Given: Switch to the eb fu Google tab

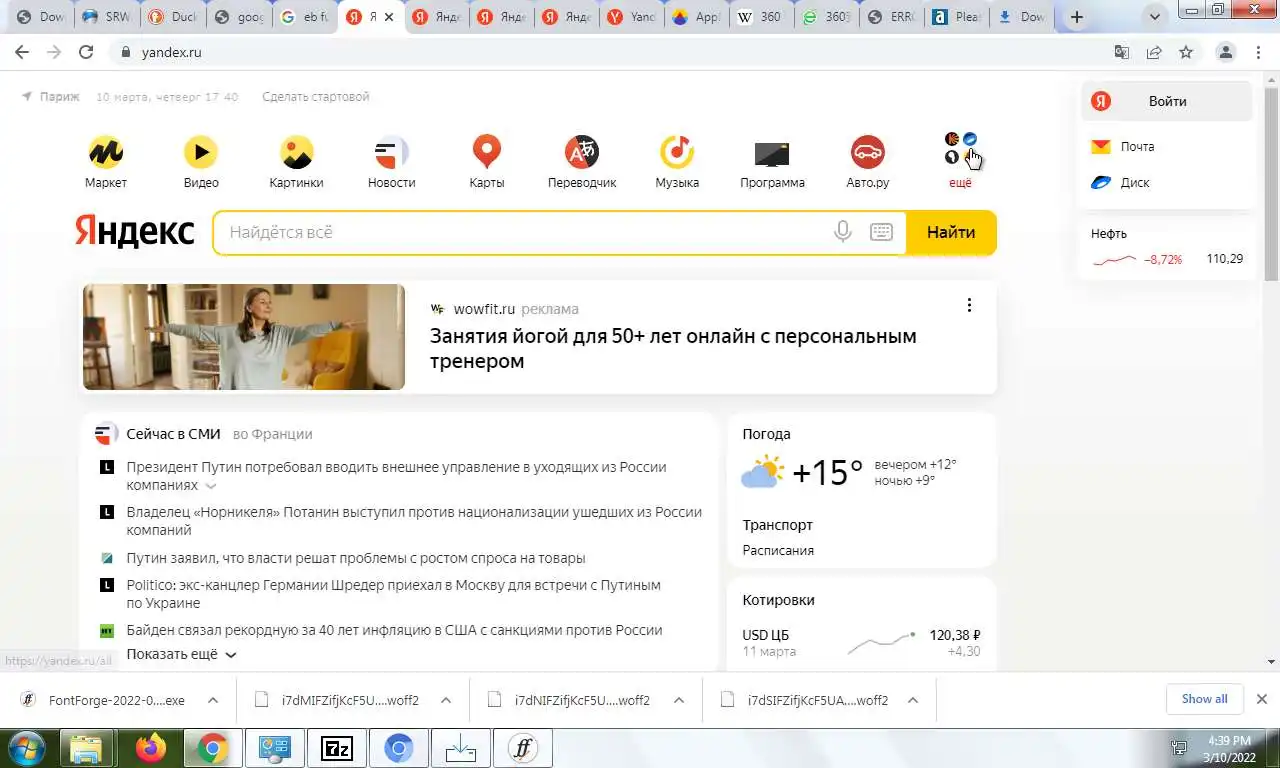Looking at the screenshot, I should (x=302, y=17).
